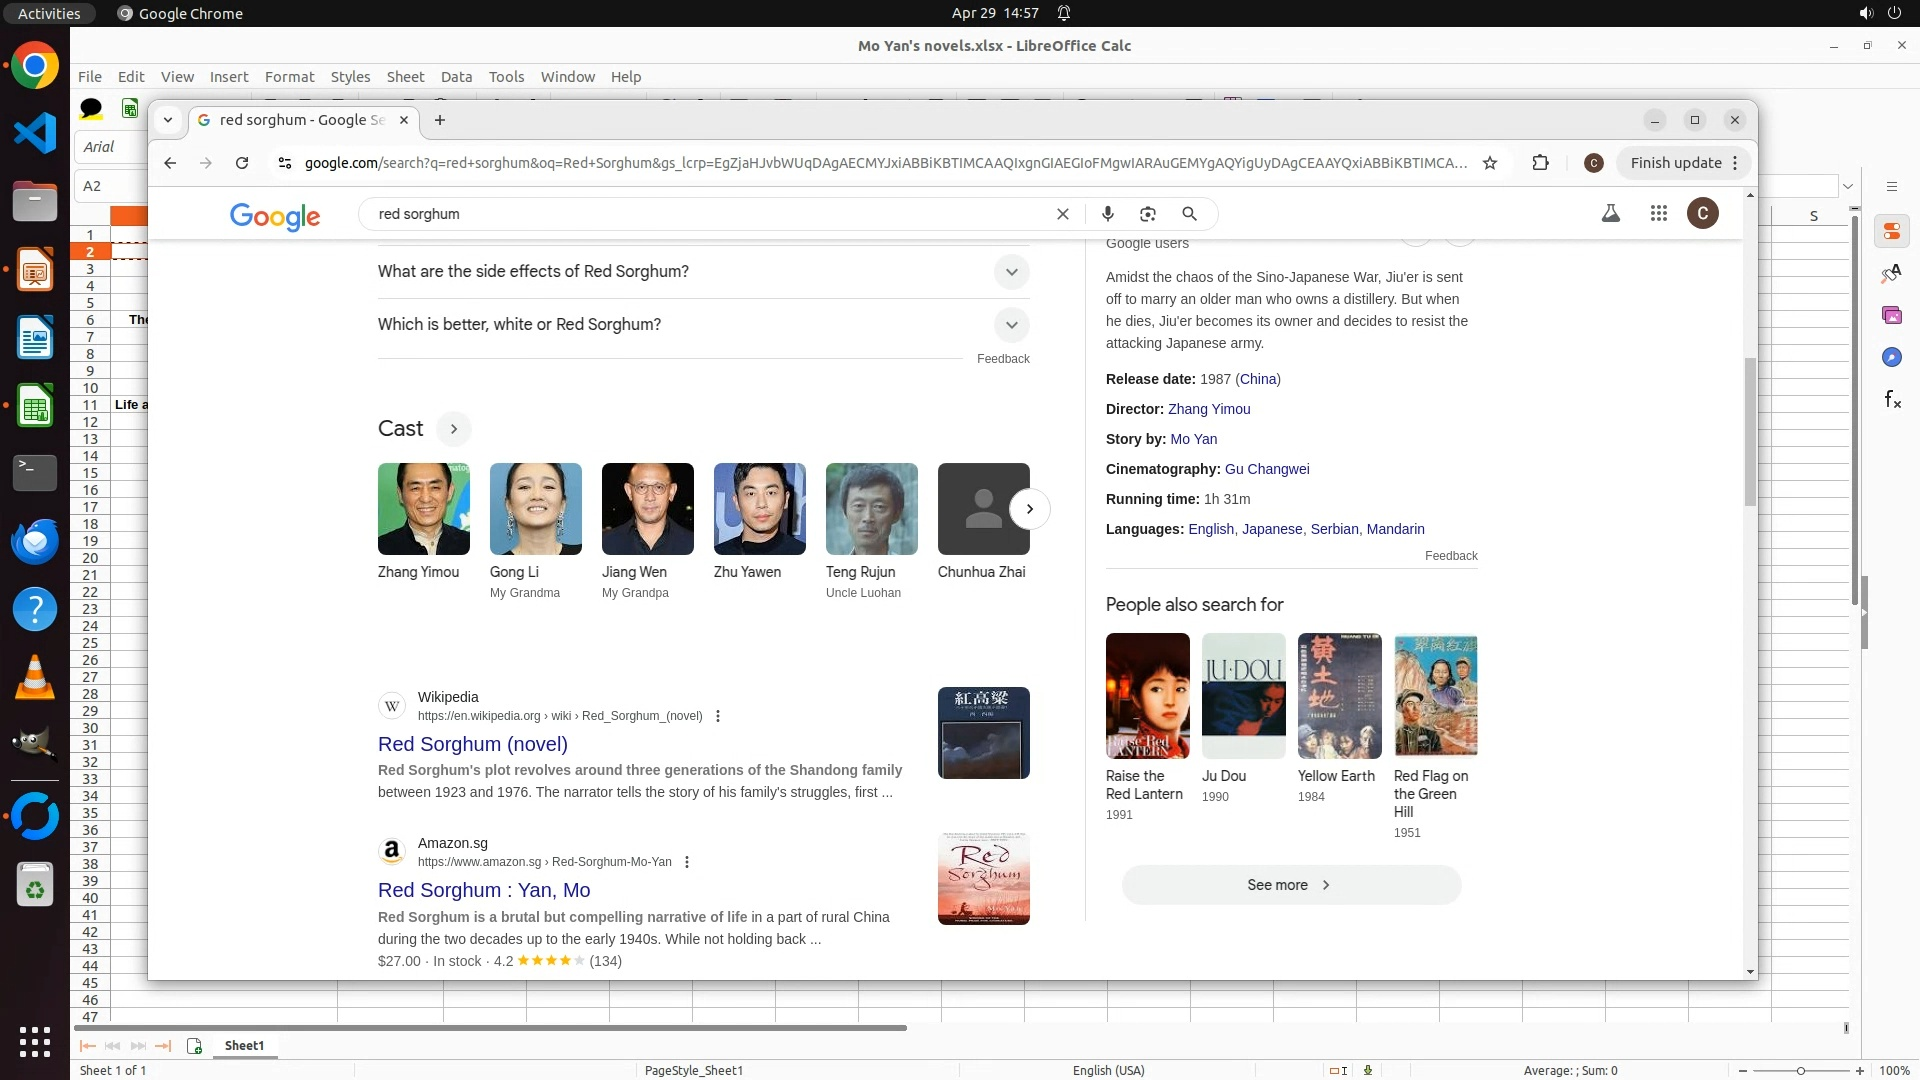Open Google Lens image search
Screen dimensions: 1920x1080
[x=1148, y=214]
